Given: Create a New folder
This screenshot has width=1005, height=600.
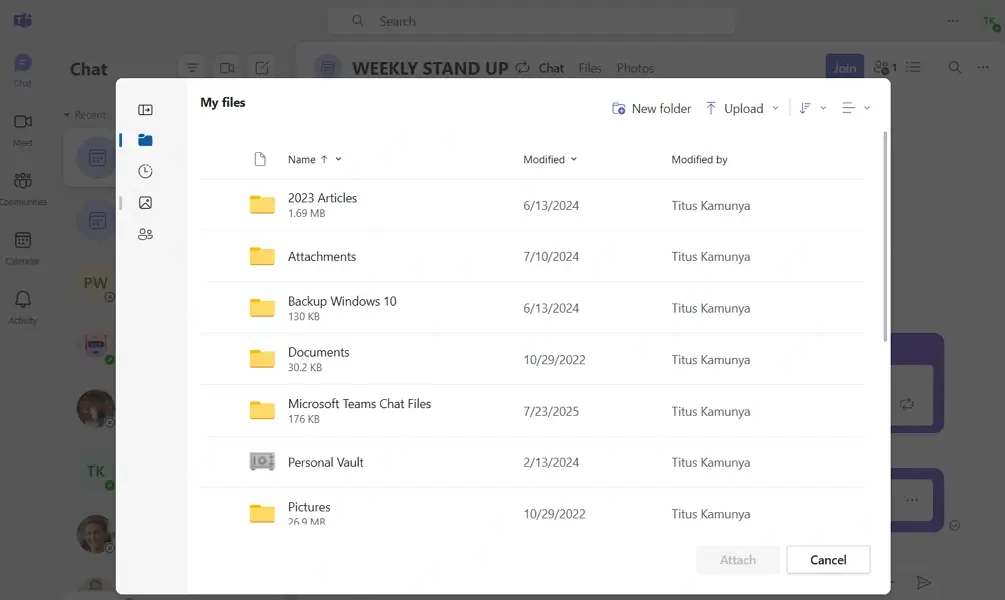Looking at the screenshot, I should coord(651,109).
